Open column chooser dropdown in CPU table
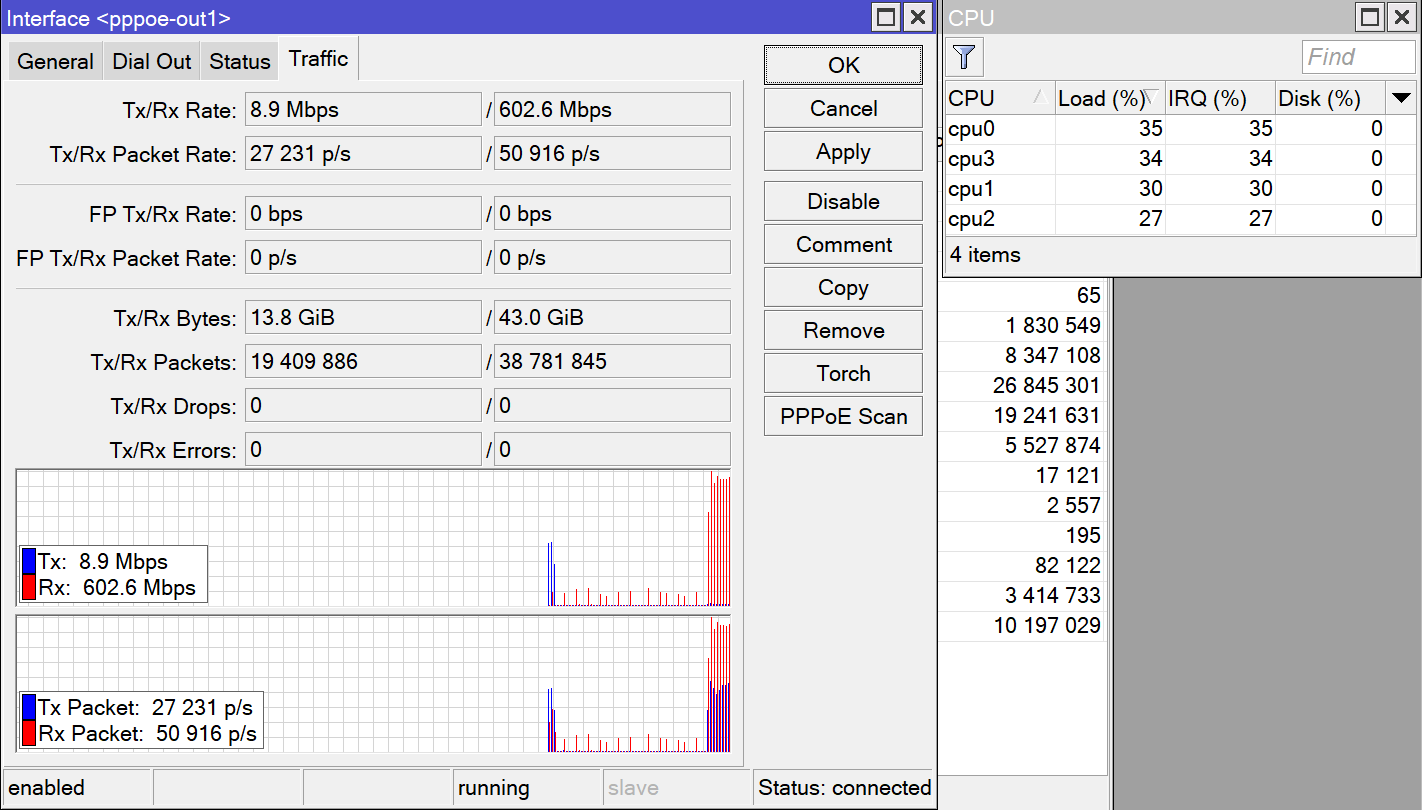The width and height of the screenshot is (1422, 810). pos(1401,98)
